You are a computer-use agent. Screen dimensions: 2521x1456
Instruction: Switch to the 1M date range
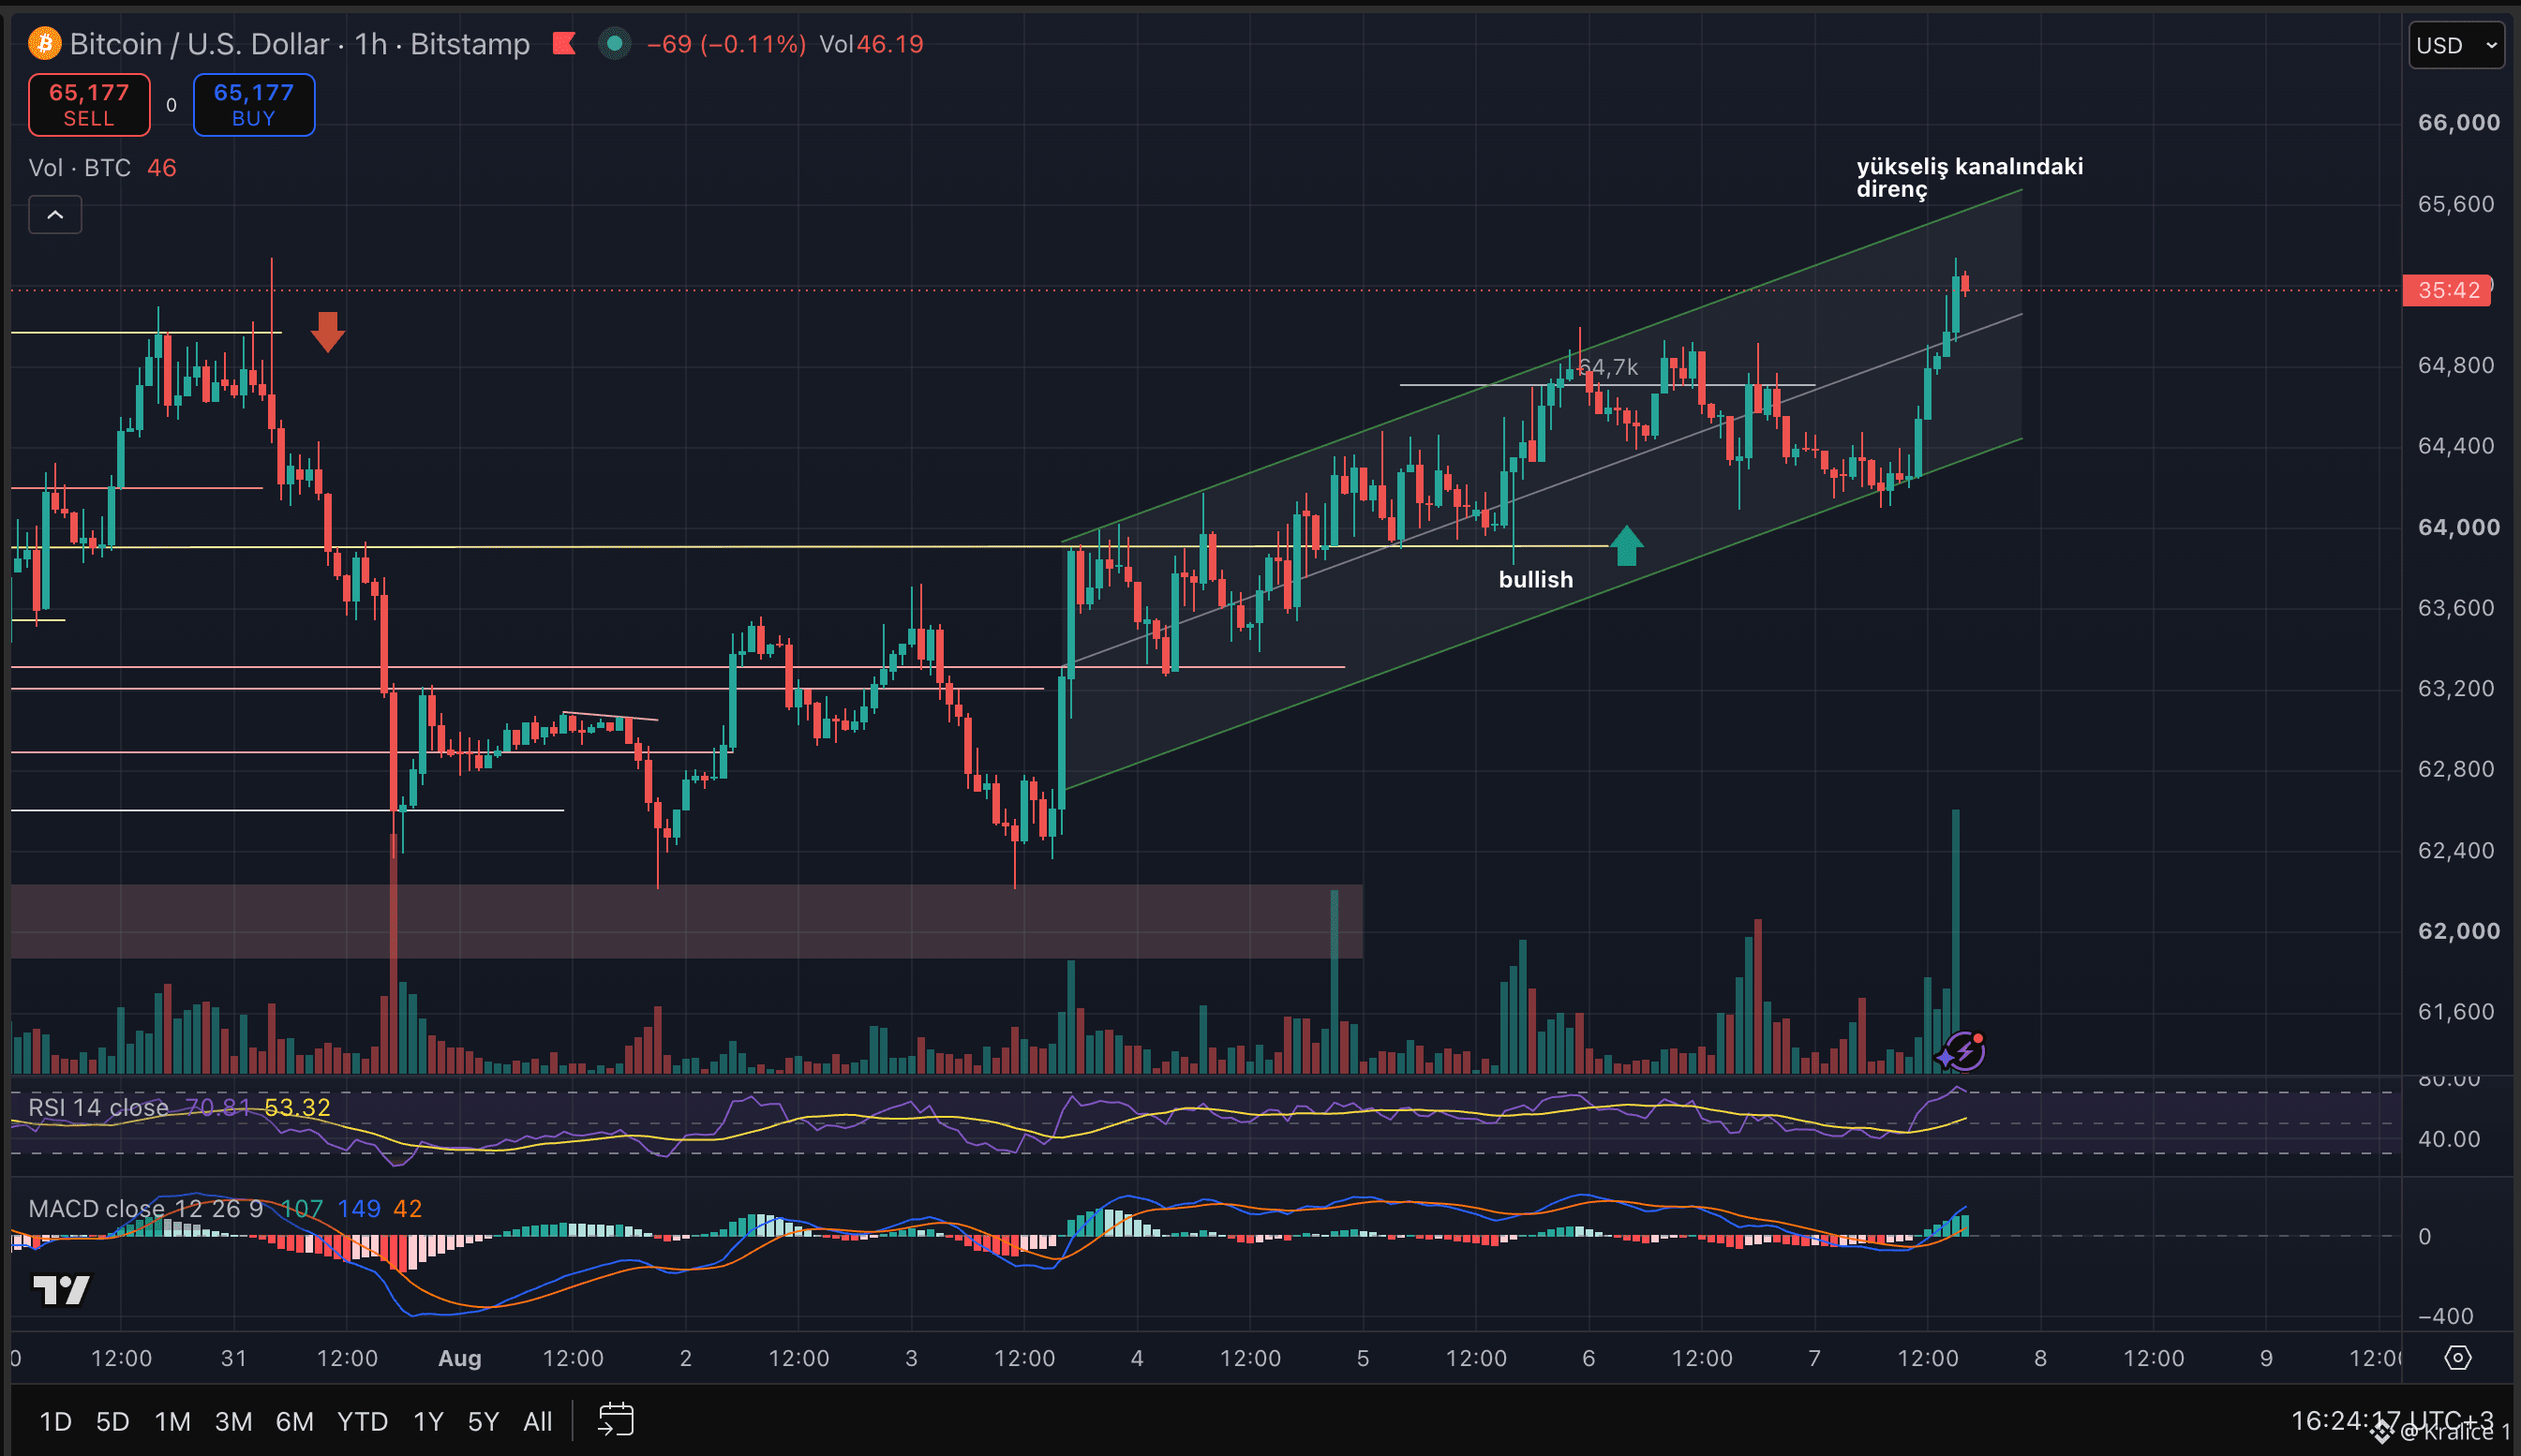coord(172,1421)
